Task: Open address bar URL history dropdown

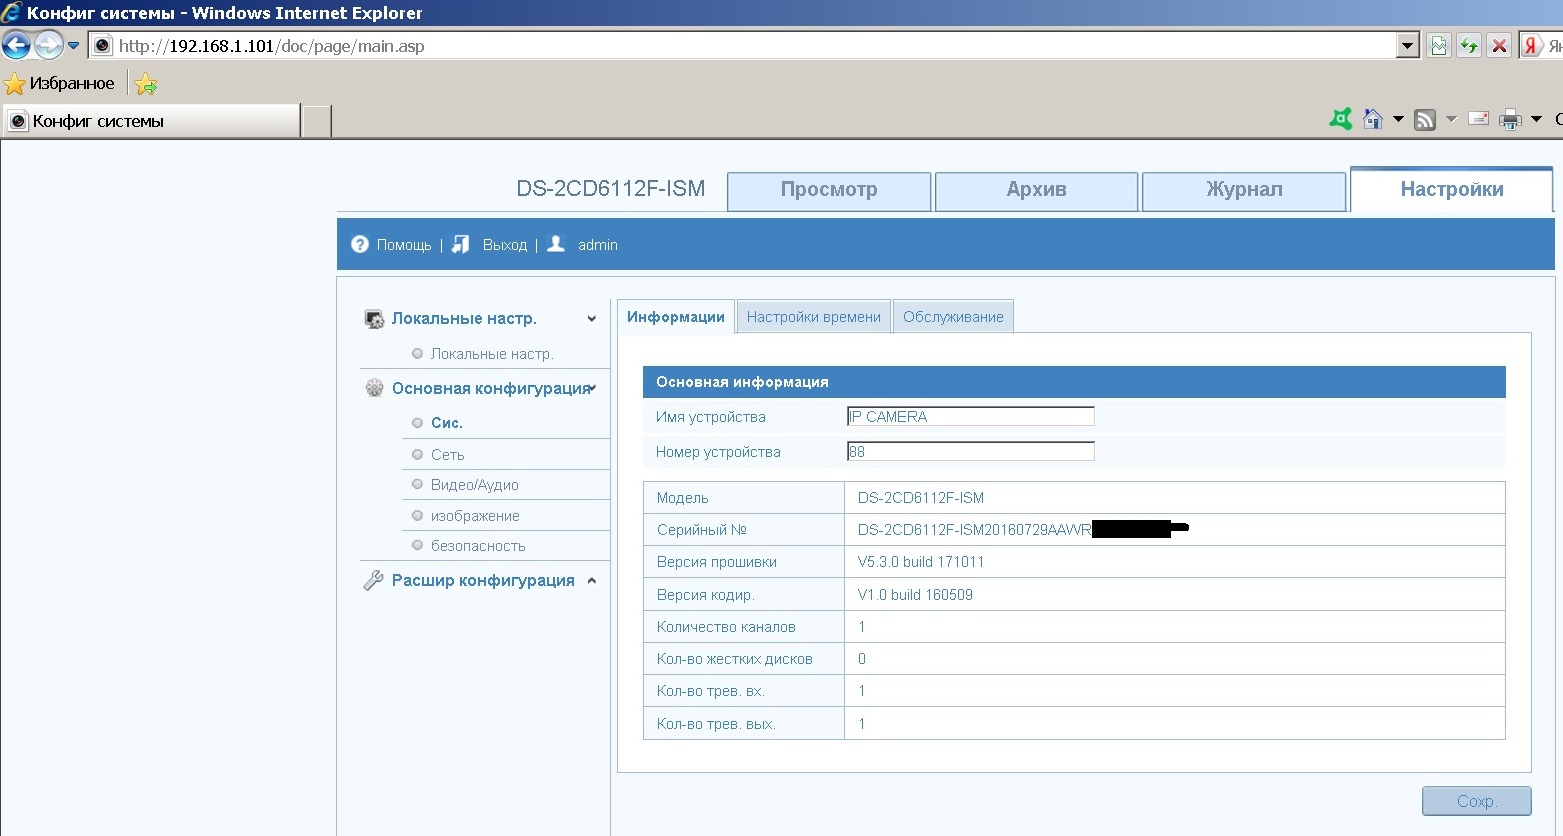Action: (1408, 46)
